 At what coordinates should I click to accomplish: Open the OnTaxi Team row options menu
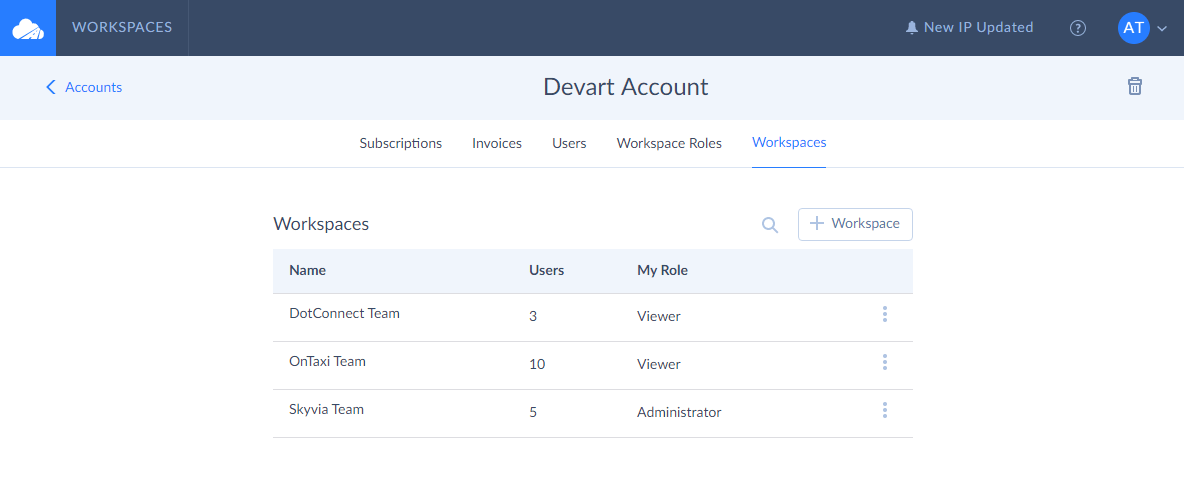click(884, 362)
